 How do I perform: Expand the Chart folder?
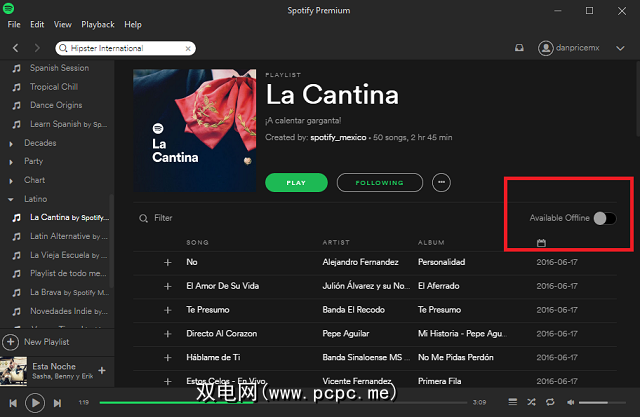pos(11,181)
